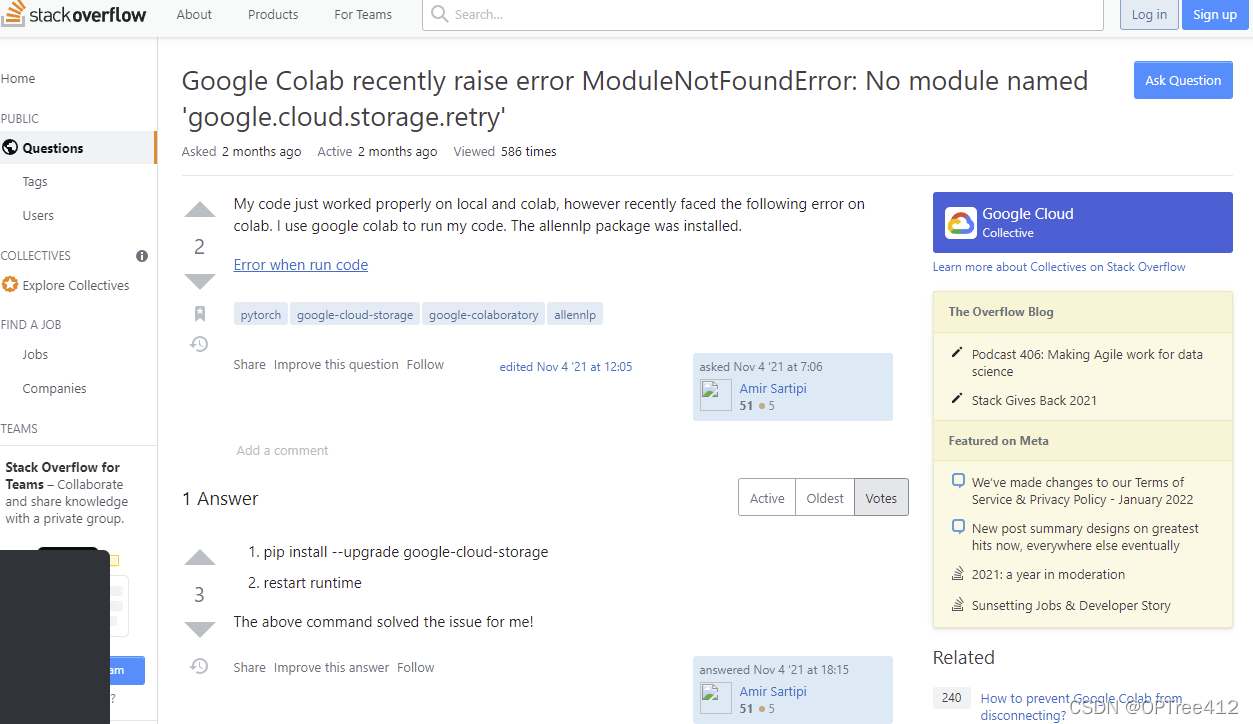Sign up for an account
Screen dimensions: 1253x724
click(1214, 14)
